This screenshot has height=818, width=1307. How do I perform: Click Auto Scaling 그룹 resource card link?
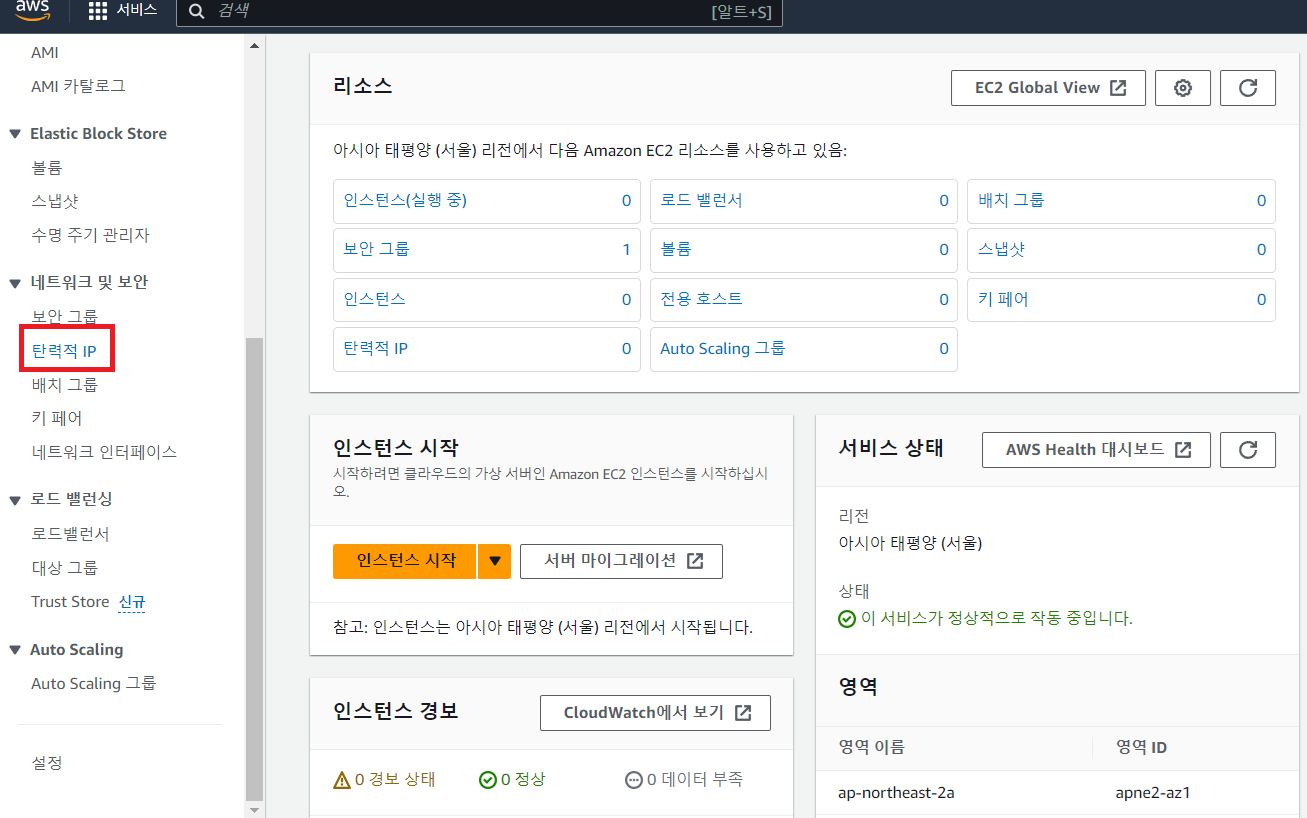pos(723,348)
